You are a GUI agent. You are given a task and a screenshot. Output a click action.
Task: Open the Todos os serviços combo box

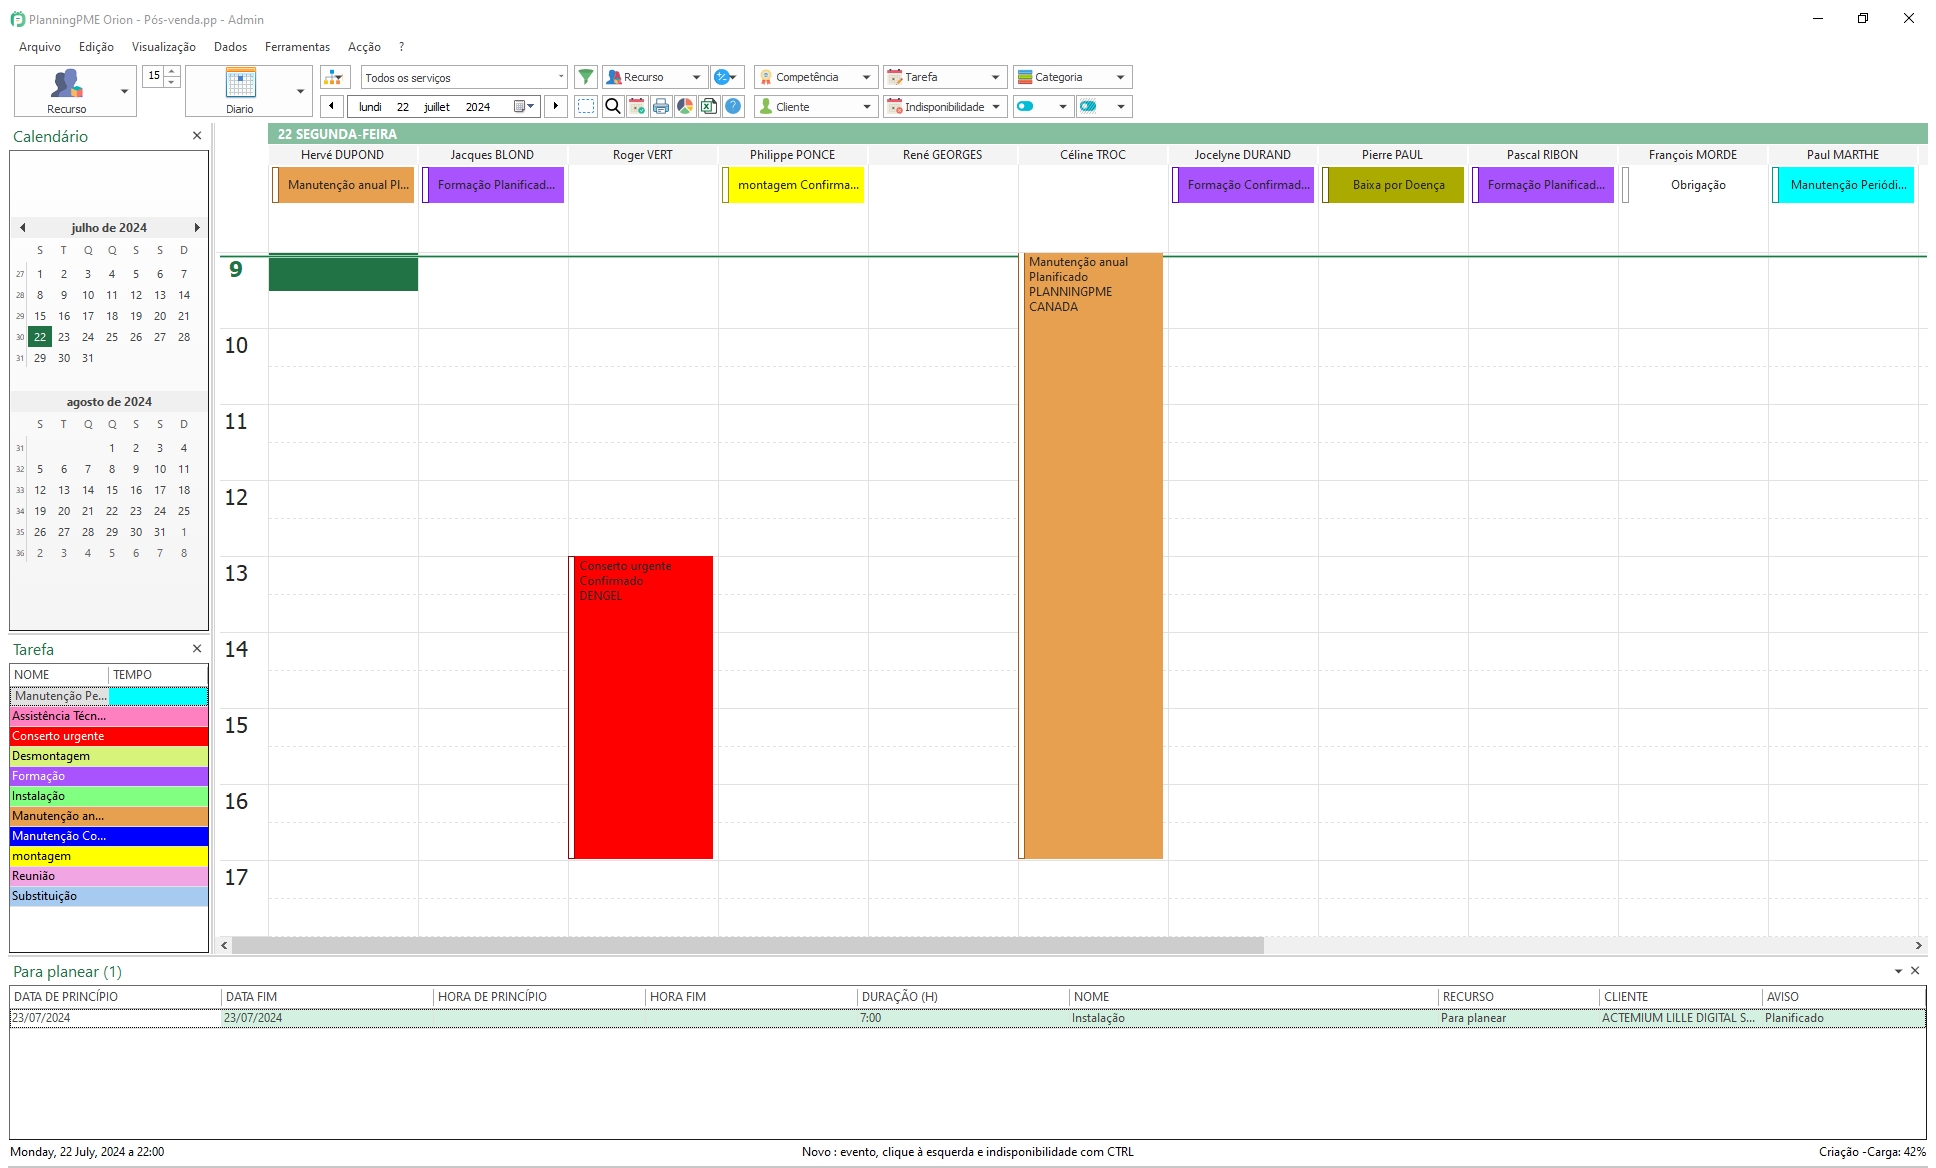[464, 77]
